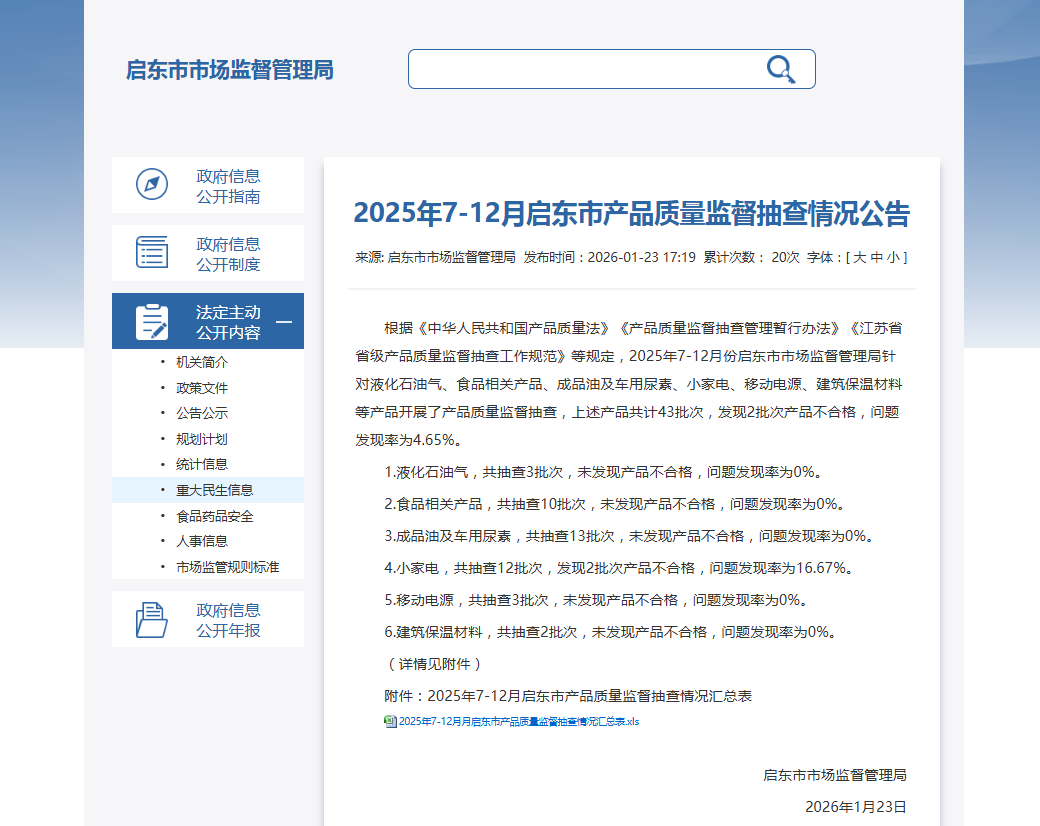Screen dimensions: 1040x826
Task: Click the Excel file icon beside attachment
Action: tap(390, 721)
